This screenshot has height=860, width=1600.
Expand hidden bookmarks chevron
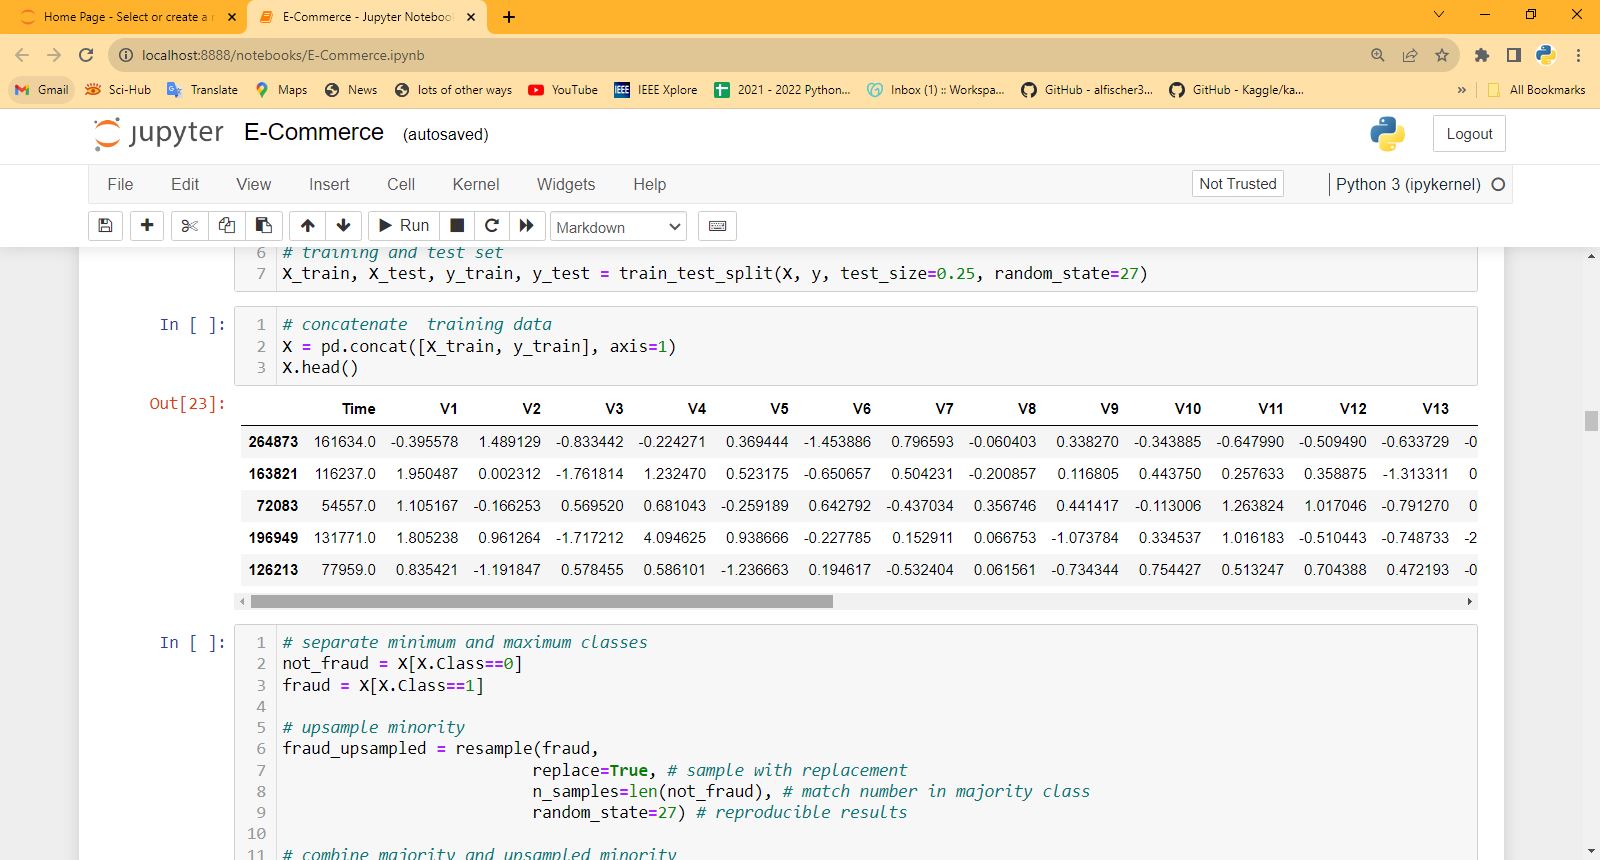[1461, 90]
